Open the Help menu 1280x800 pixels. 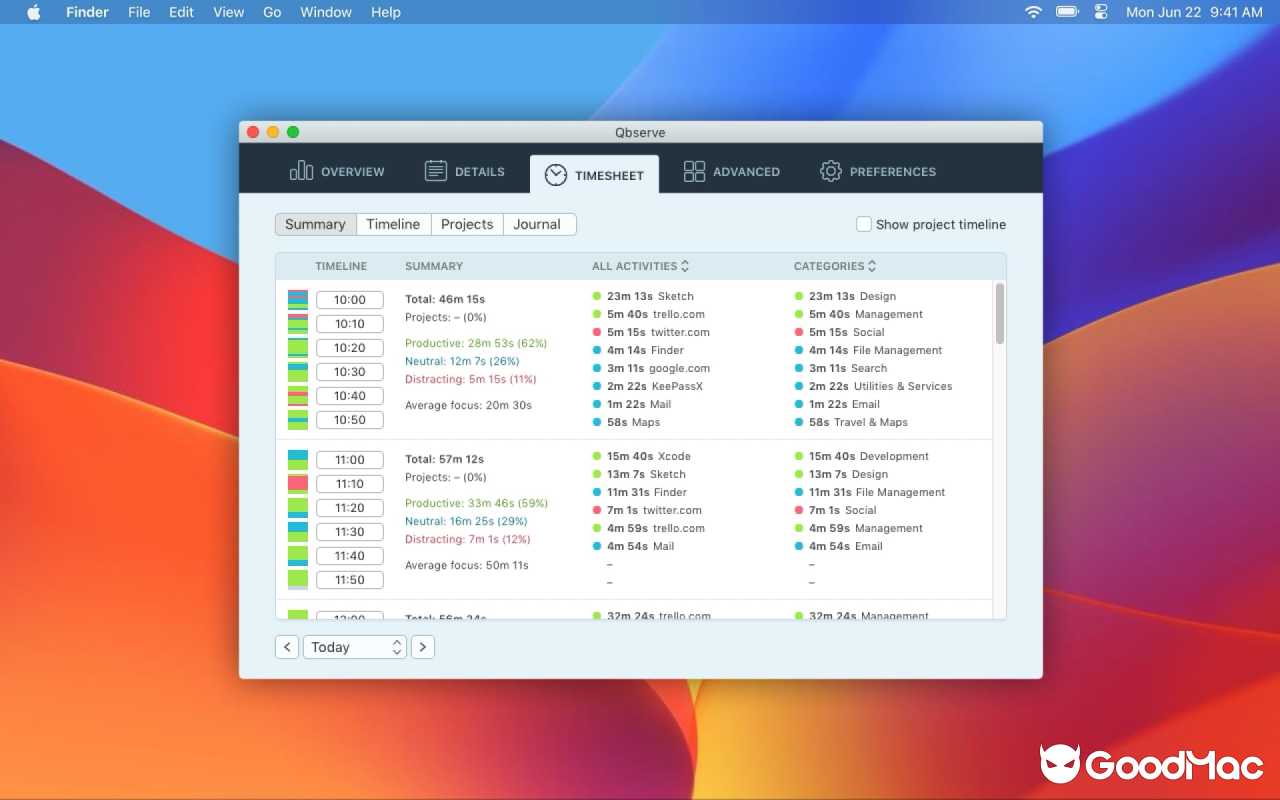click(x=386, y=12)
